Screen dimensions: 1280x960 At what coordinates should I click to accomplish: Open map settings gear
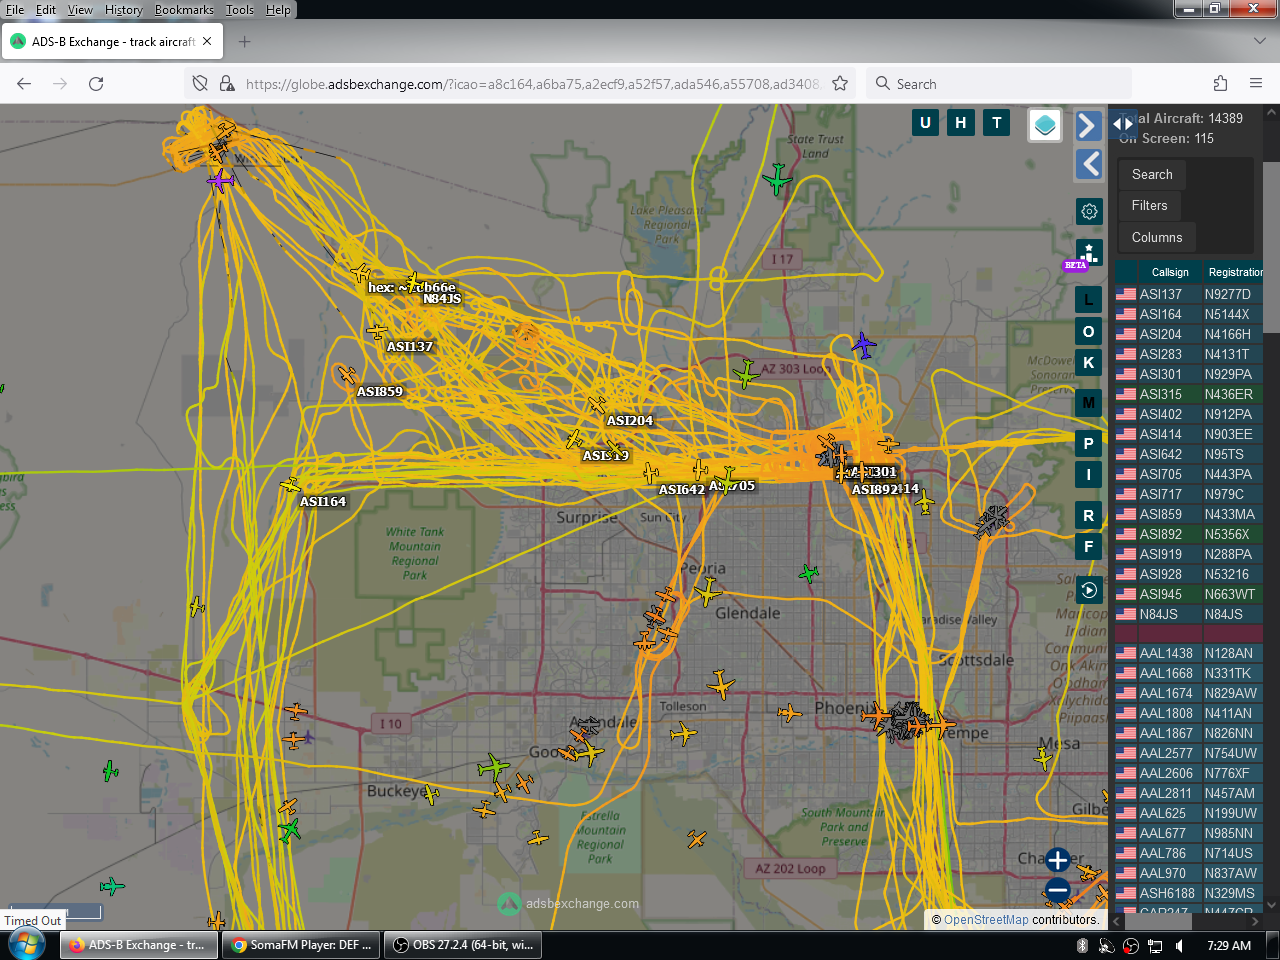pyautogui.click(x=1089, y=212)
